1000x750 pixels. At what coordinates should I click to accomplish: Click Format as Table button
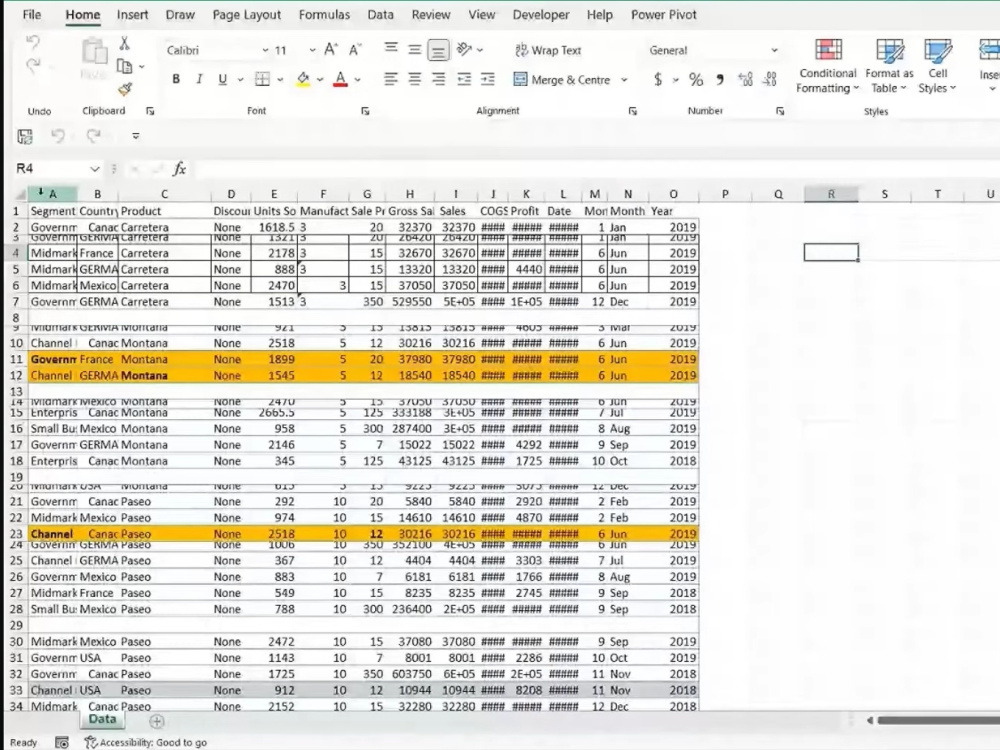(889, 66)
